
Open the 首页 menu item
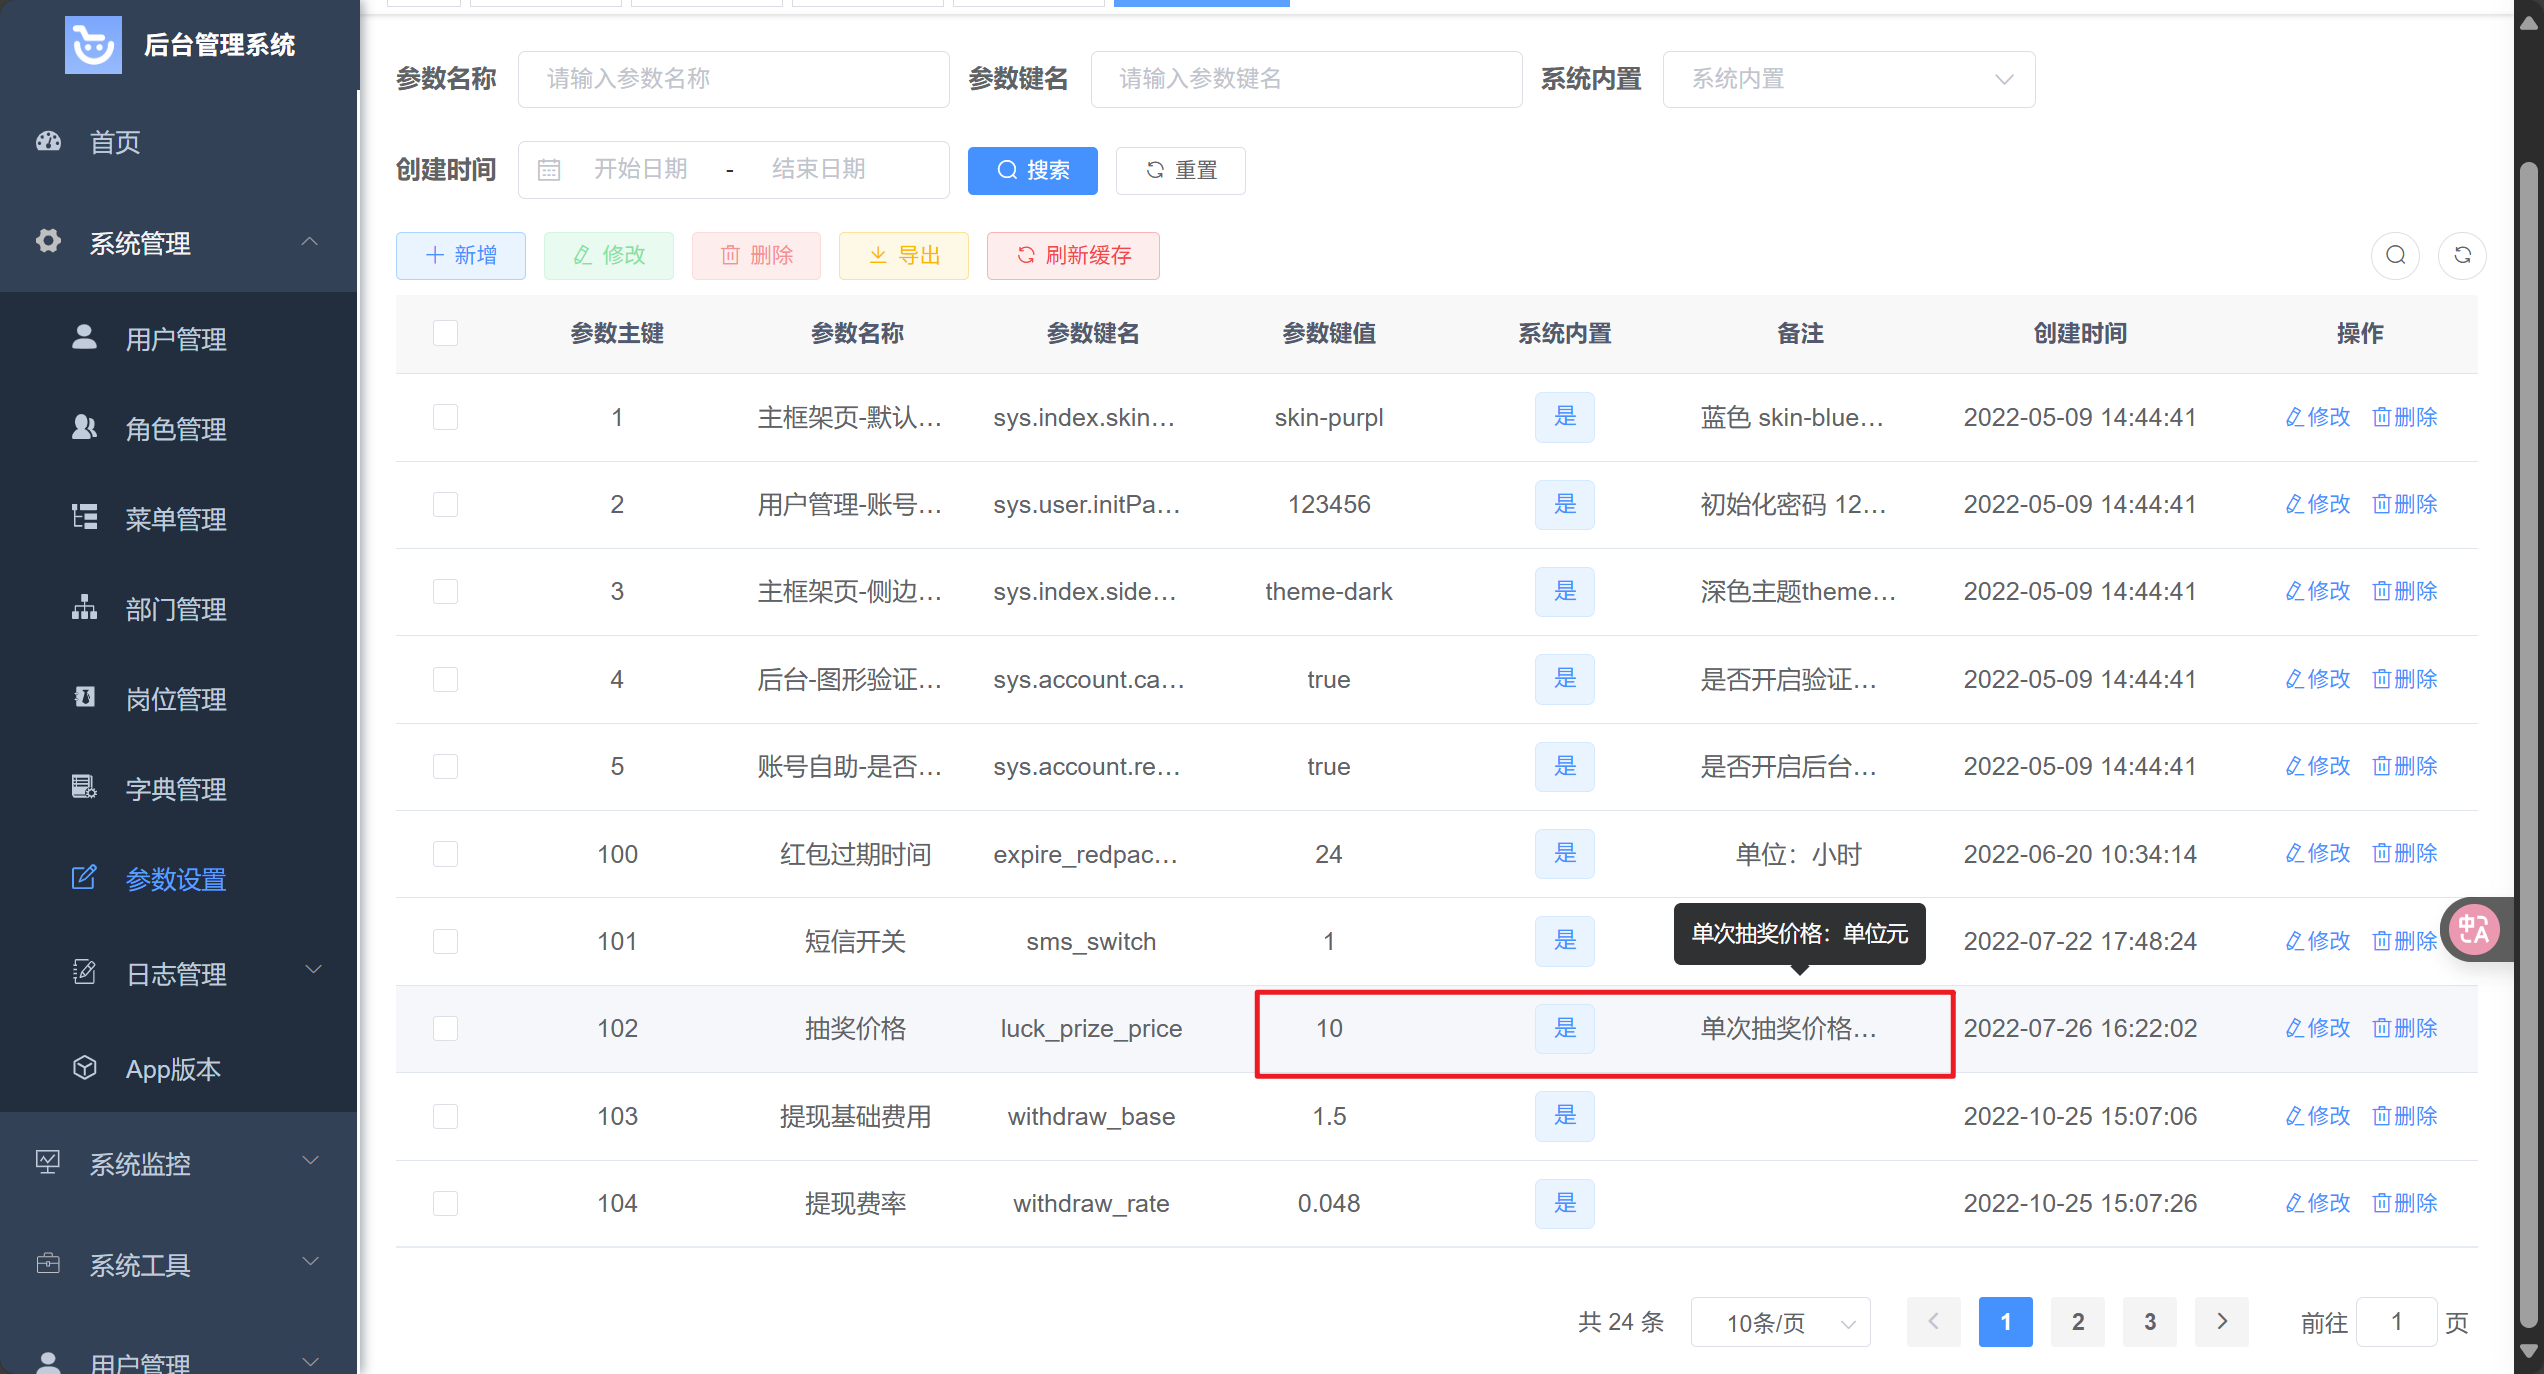point(115,142)
